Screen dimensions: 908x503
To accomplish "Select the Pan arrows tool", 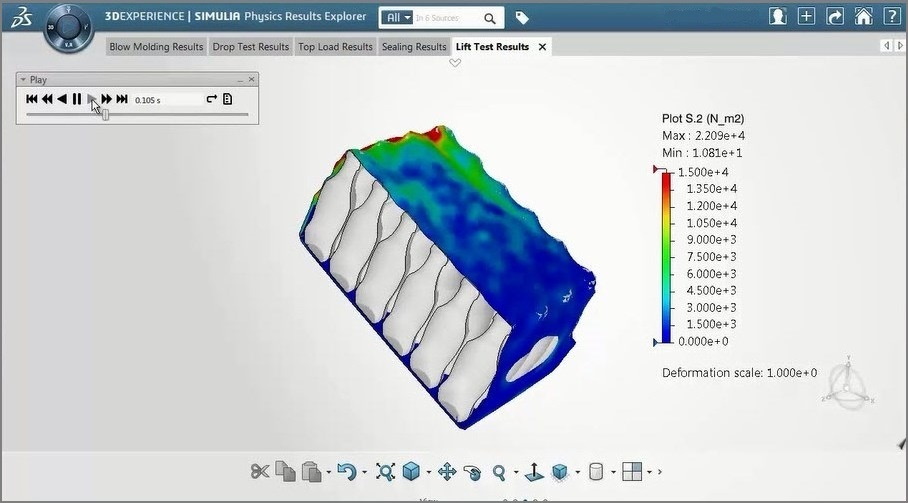I will click(447, 471).
